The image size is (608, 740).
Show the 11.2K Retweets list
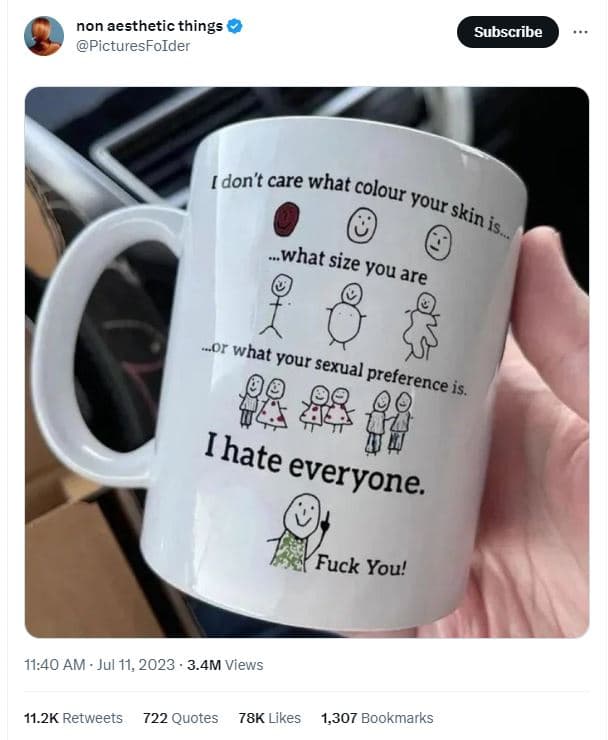(73, 718)
